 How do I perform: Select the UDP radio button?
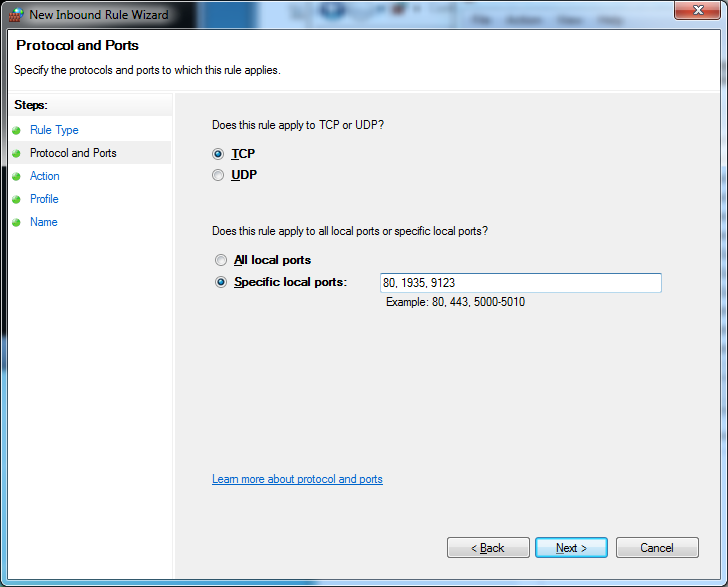click(218, 175)
